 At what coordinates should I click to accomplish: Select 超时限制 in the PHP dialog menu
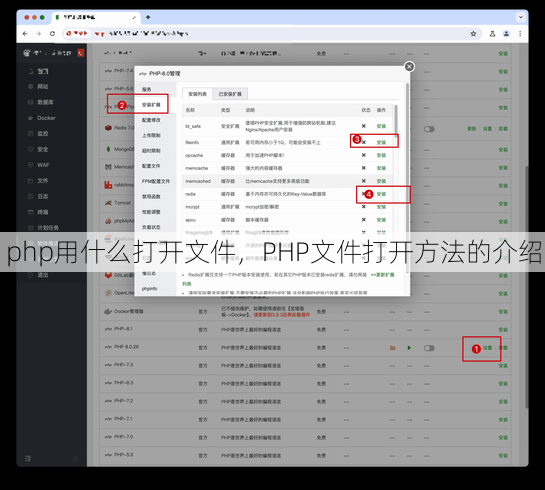(151, 150)
